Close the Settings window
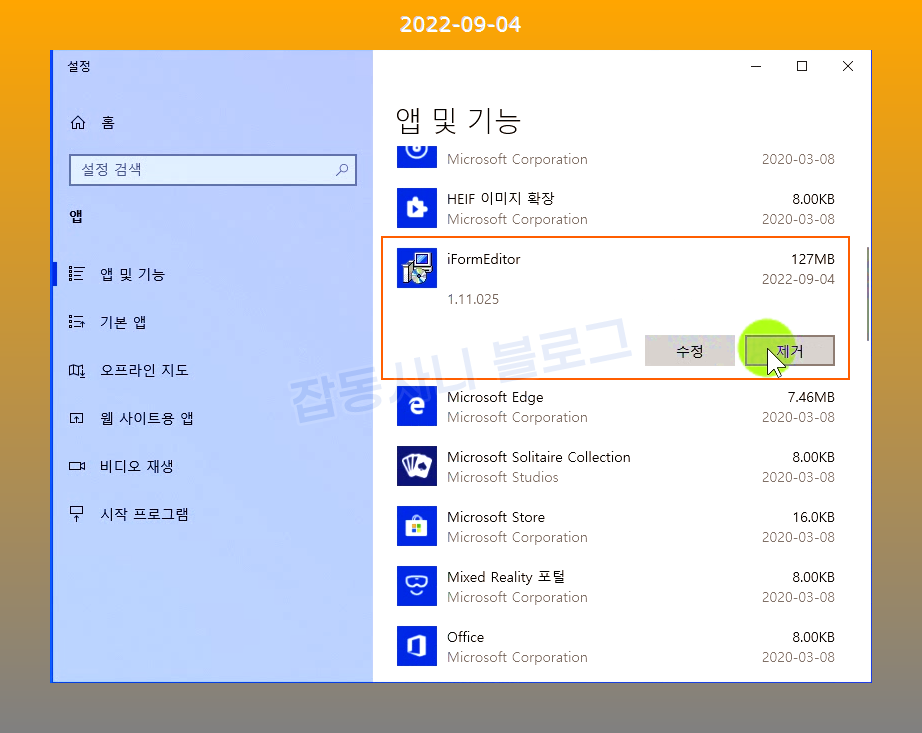This screenshot has width=922, height=733. click(848, 66)
